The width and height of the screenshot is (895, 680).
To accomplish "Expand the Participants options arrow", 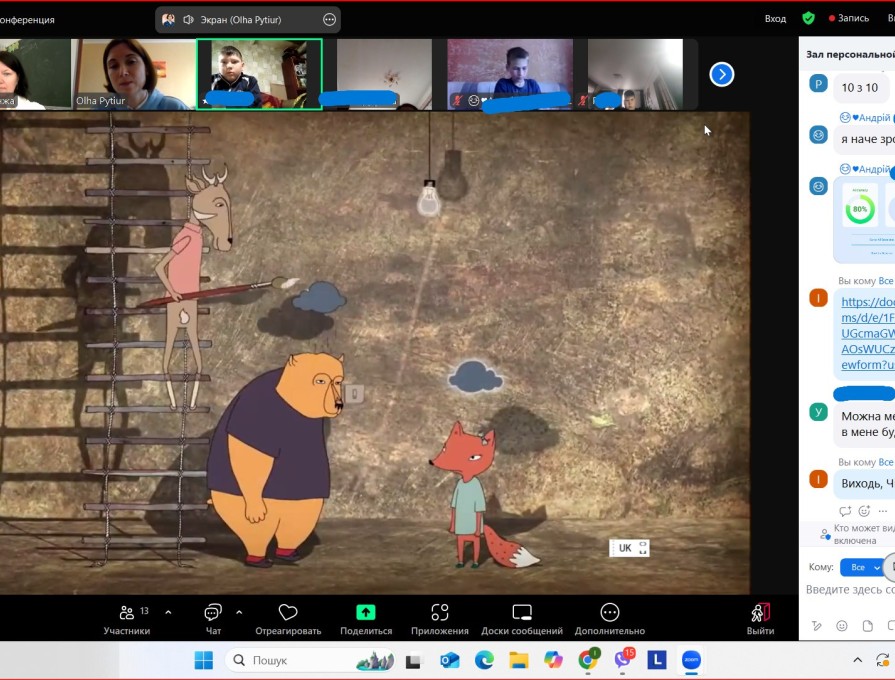I will click(x=168, y=612).
